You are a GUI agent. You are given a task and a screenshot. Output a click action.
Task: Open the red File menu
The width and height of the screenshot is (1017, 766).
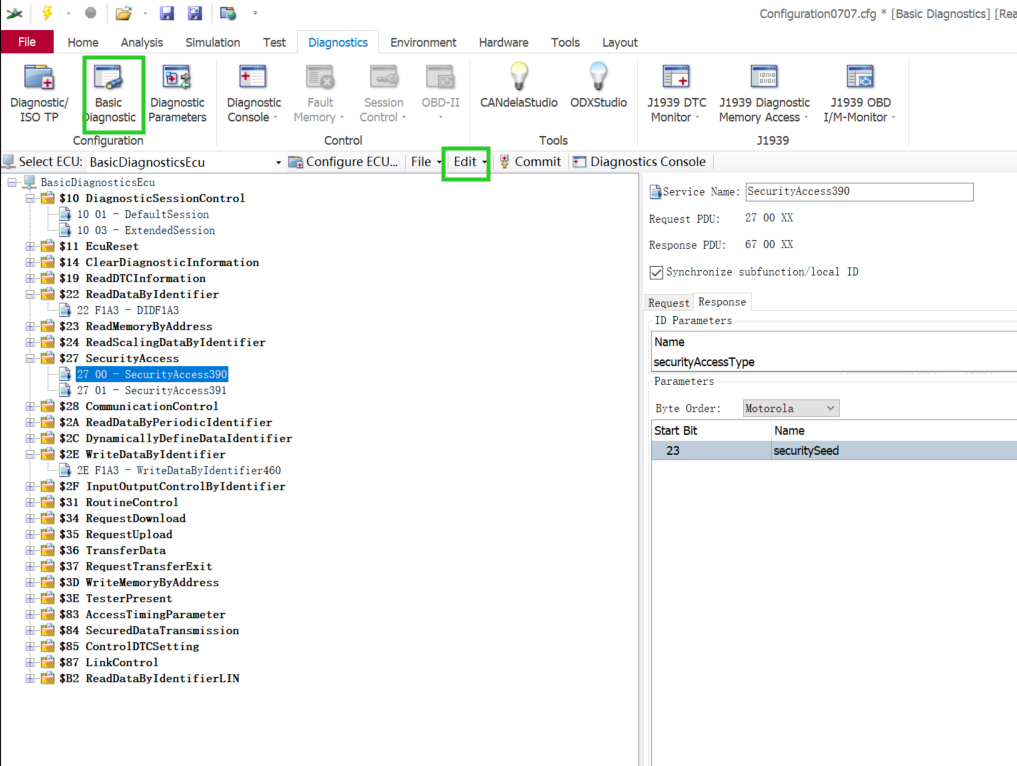27,42
